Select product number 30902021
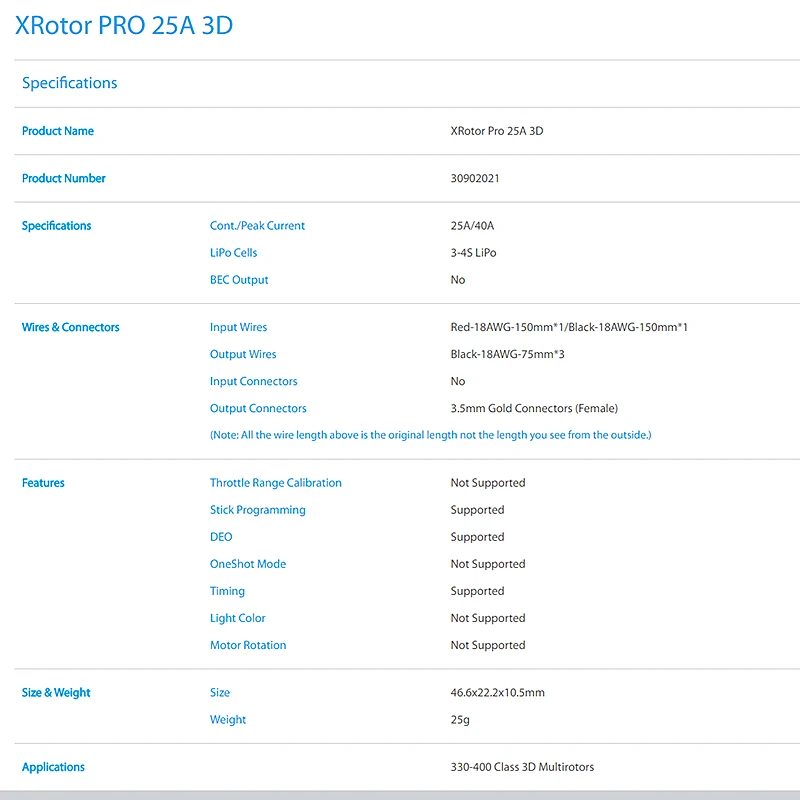Viewport: 800px width, 800px height. point(475,179)
